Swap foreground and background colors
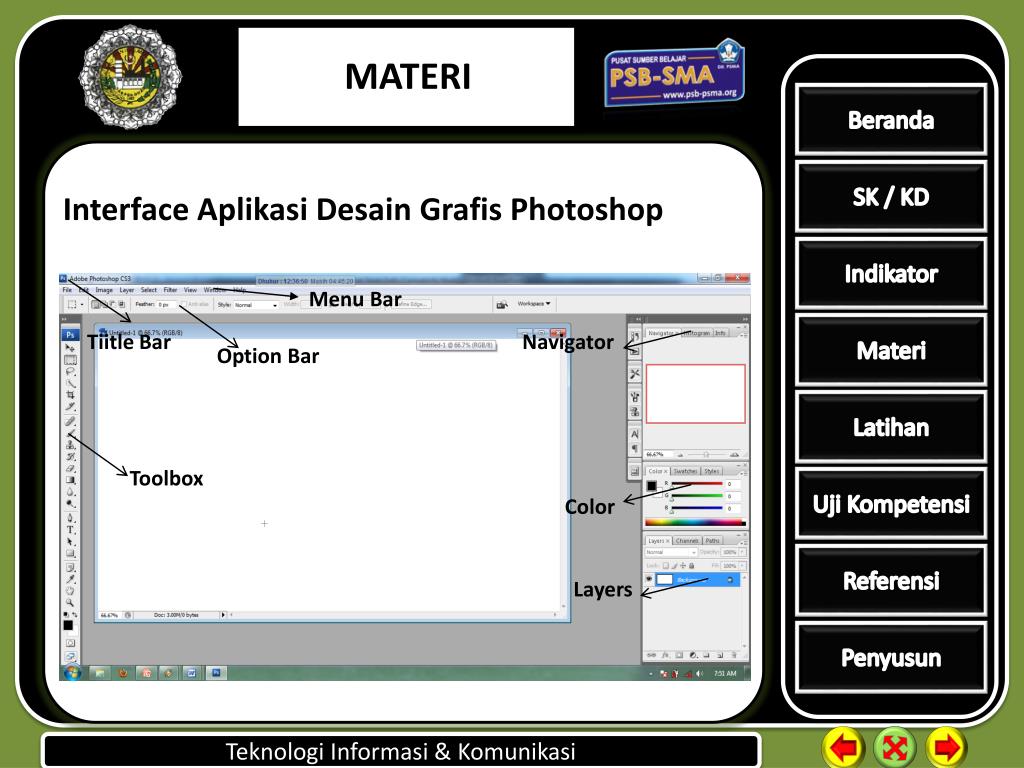 coord(74,615)
